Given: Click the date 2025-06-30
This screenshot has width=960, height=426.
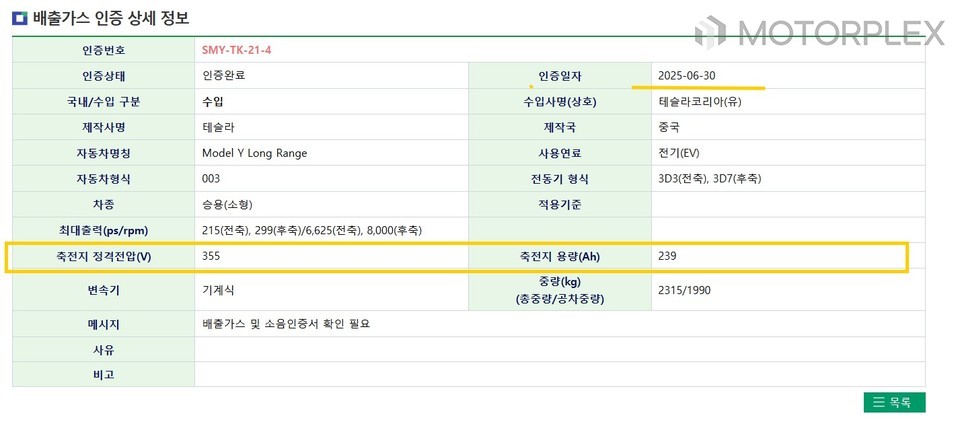Looking at the screenshot, I should tap(686, 76).
